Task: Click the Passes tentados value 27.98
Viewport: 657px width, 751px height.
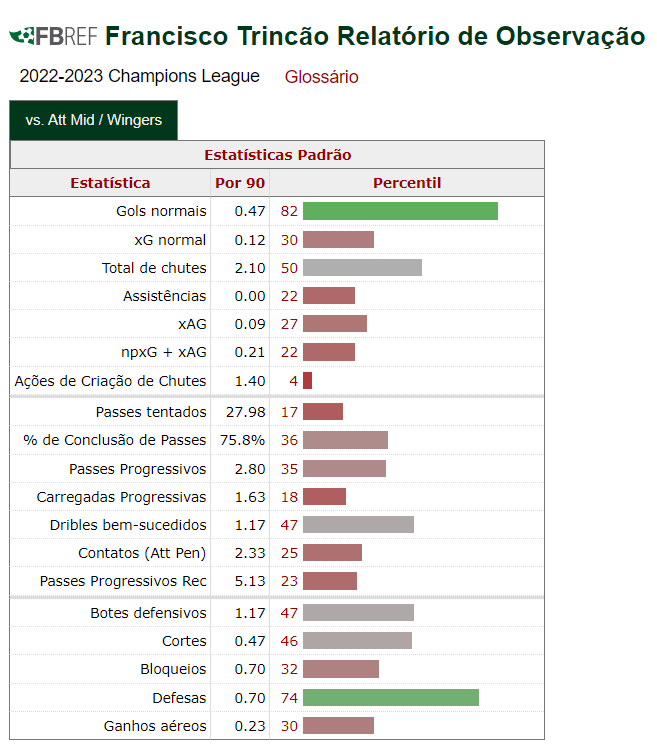Action: (240, 412)
